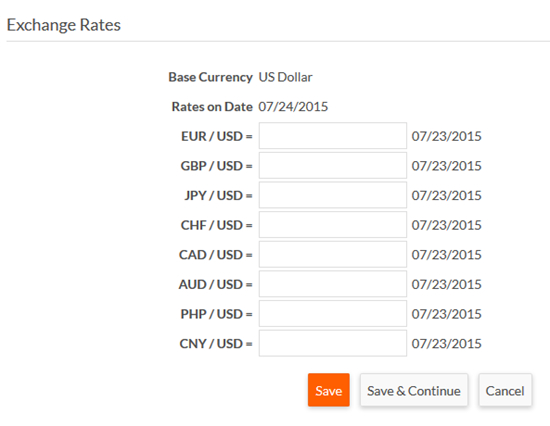
Task: Focus the JPY / USD rate field
Action: [333, 195]
